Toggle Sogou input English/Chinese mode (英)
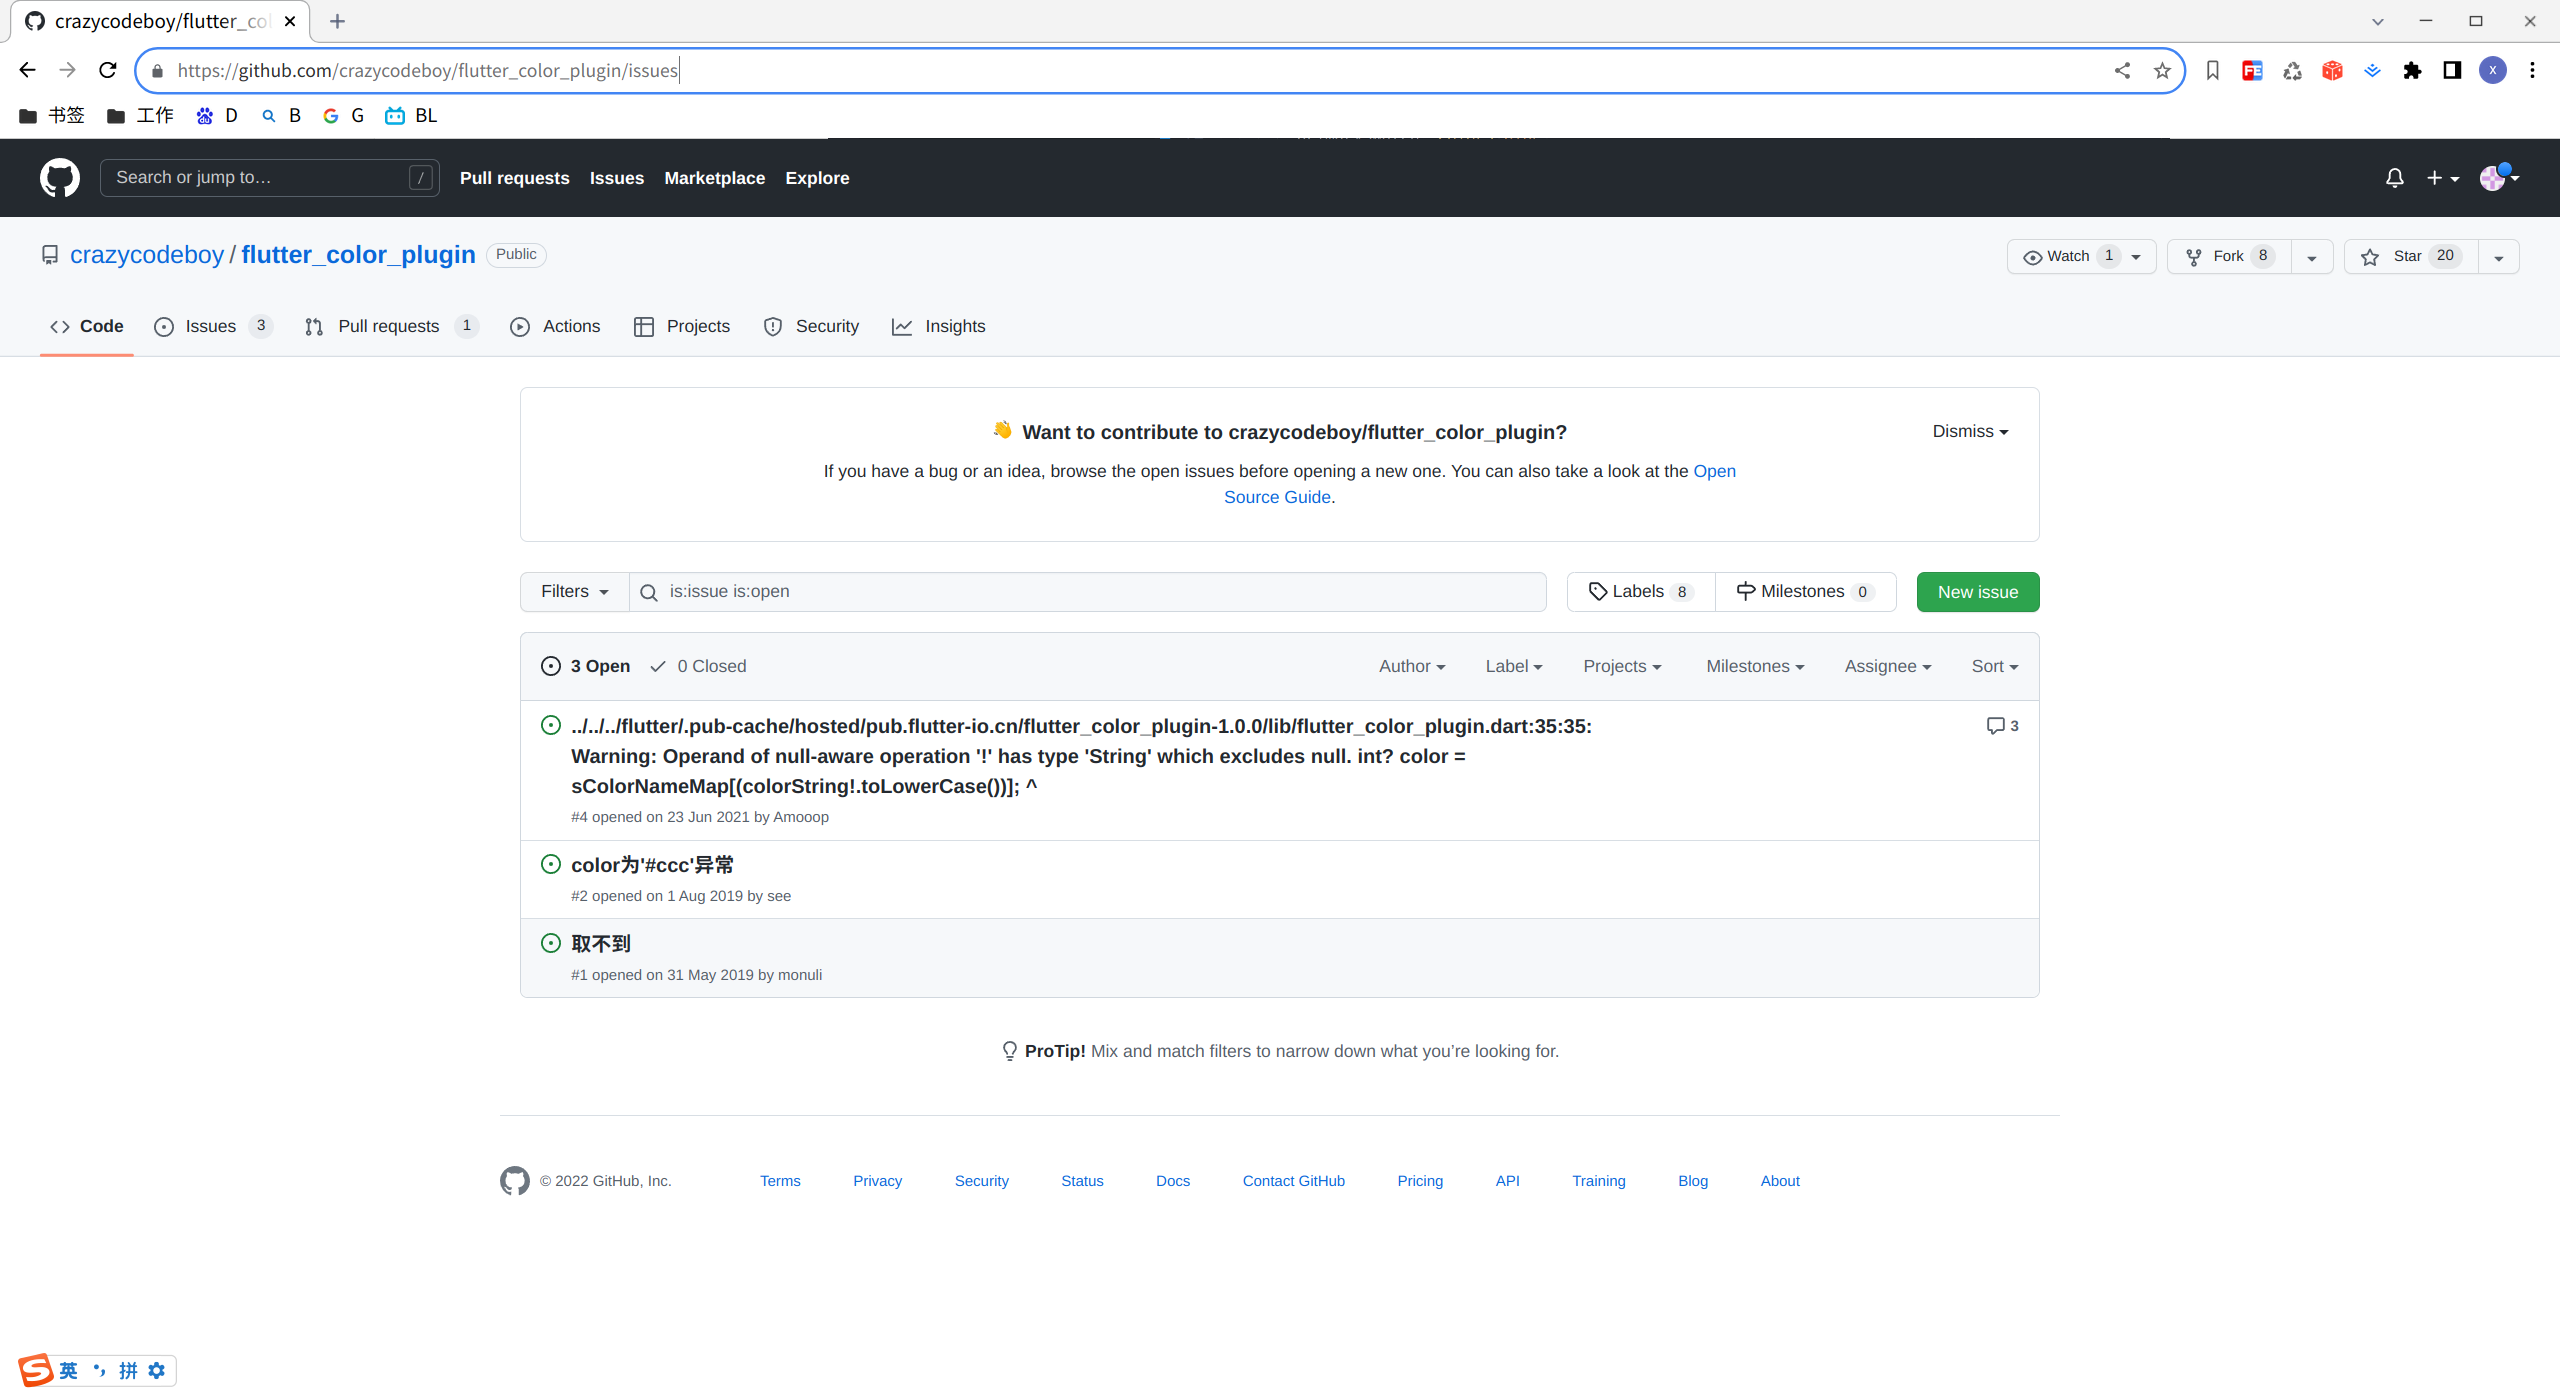This screenshot has width=2560, height=1390. click(68, 1370)
